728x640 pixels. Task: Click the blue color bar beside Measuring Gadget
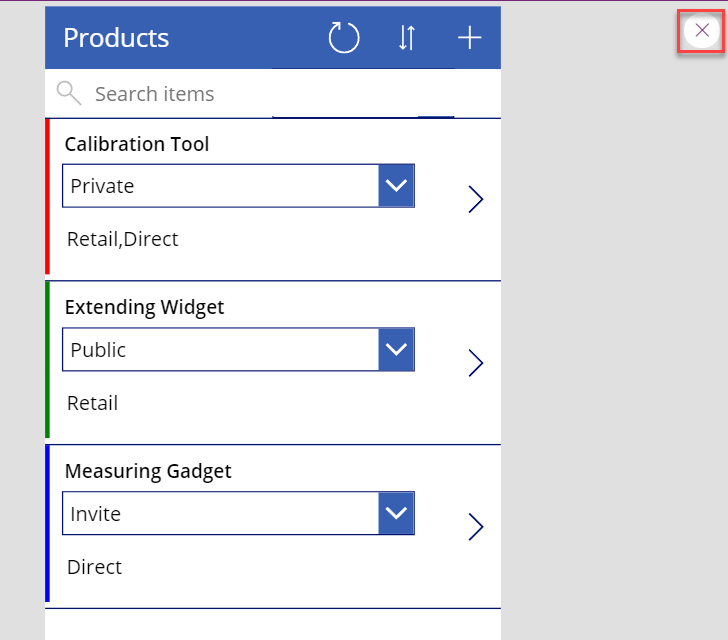[x=47, y=523]
